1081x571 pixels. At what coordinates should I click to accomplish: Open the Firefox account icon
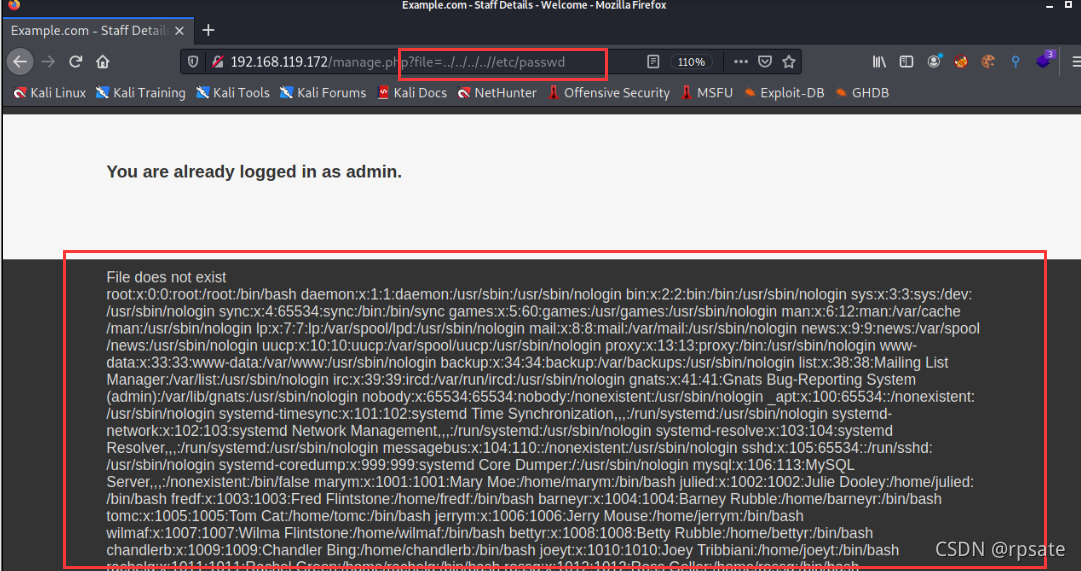click(x=934, y=61)
